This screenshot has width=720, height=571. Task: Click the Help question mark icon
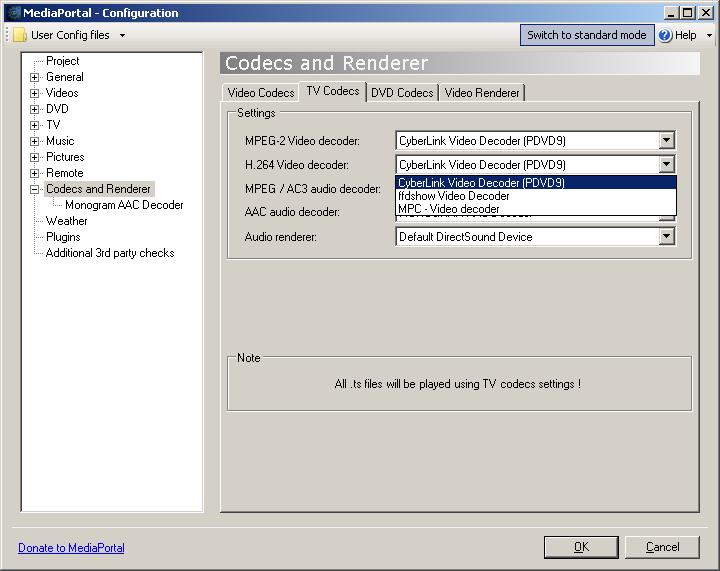(x=665, y=35)
